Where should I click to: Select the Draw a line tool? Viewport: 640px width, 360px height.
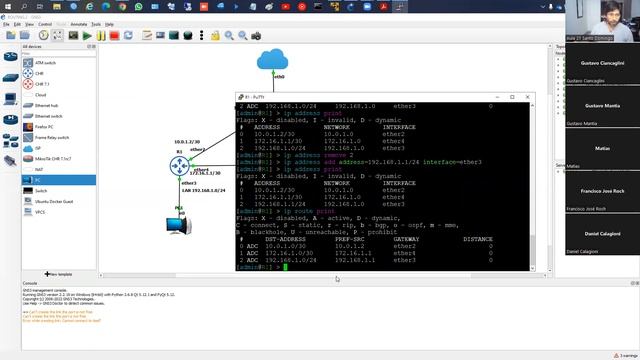tap(201, 36)
